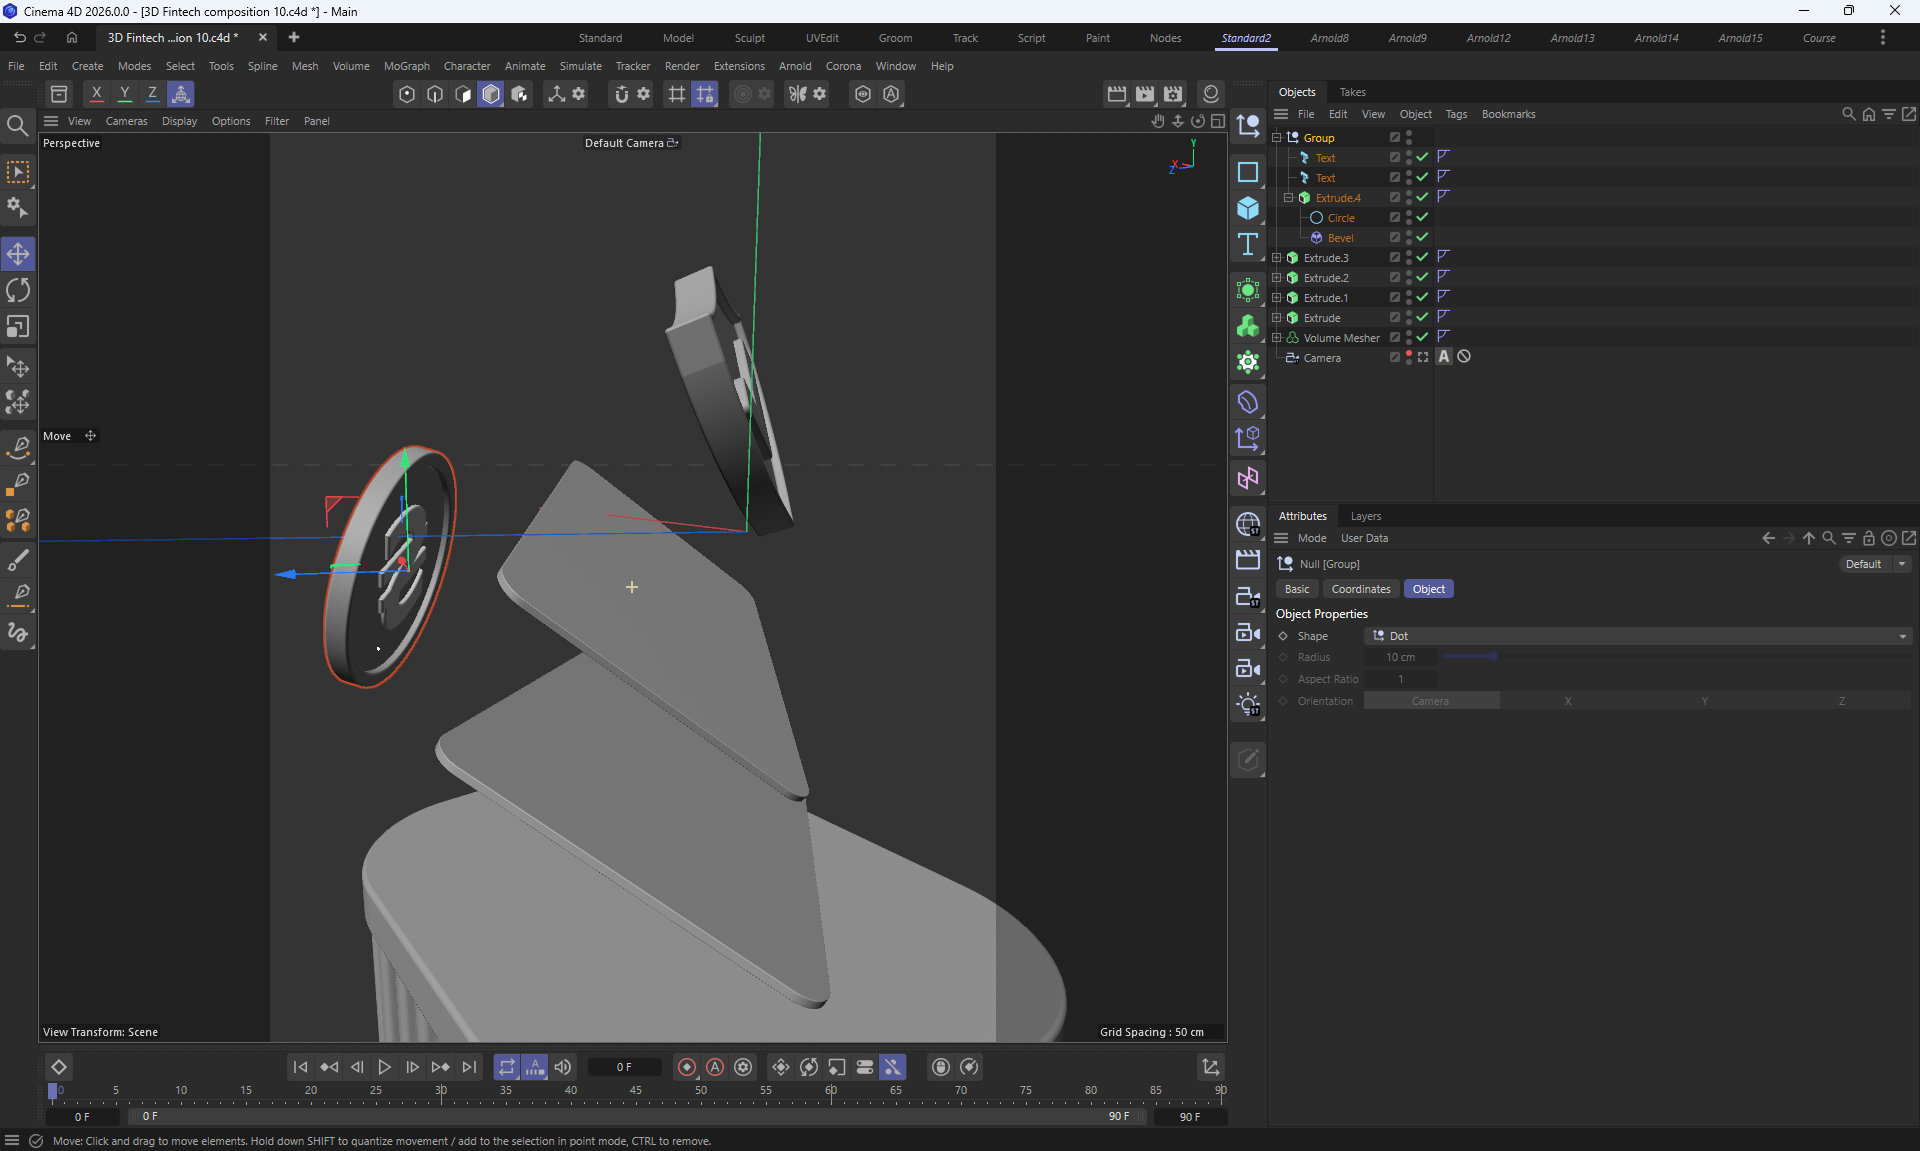This screenshot has height=1151, width=1920.
Task: Collapse the Extrude.4 hierarchy
Action: [1288, 198]
